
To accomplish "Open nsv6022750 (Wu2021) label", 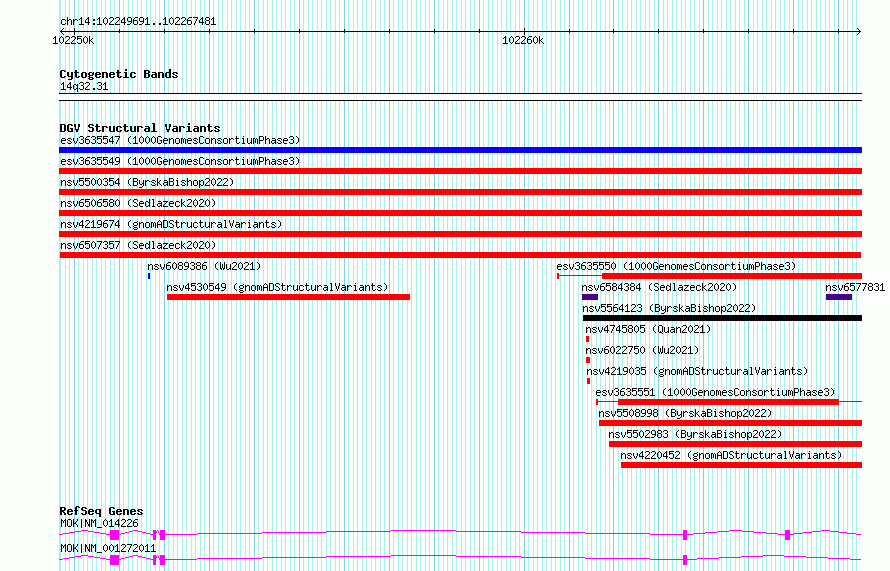I will click(x=643, y=350).
